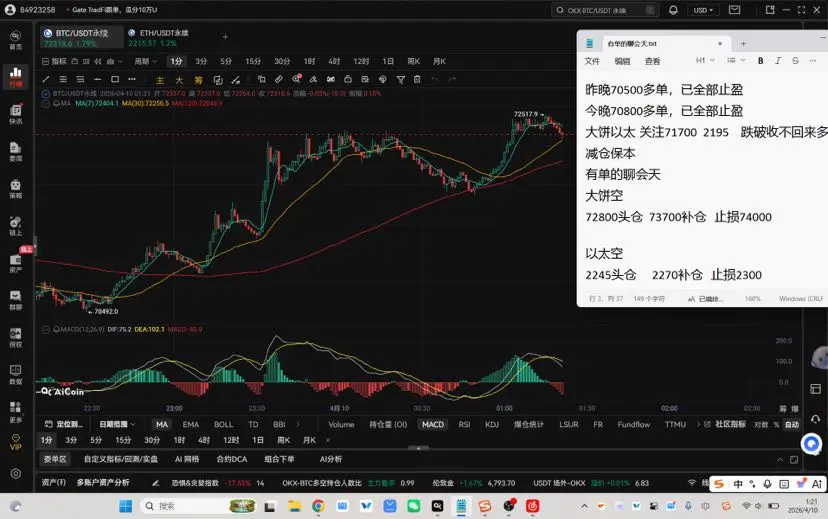The image size is (828, 519).
Task: Toggle the BOLL indicator
Action: (223, 424)
